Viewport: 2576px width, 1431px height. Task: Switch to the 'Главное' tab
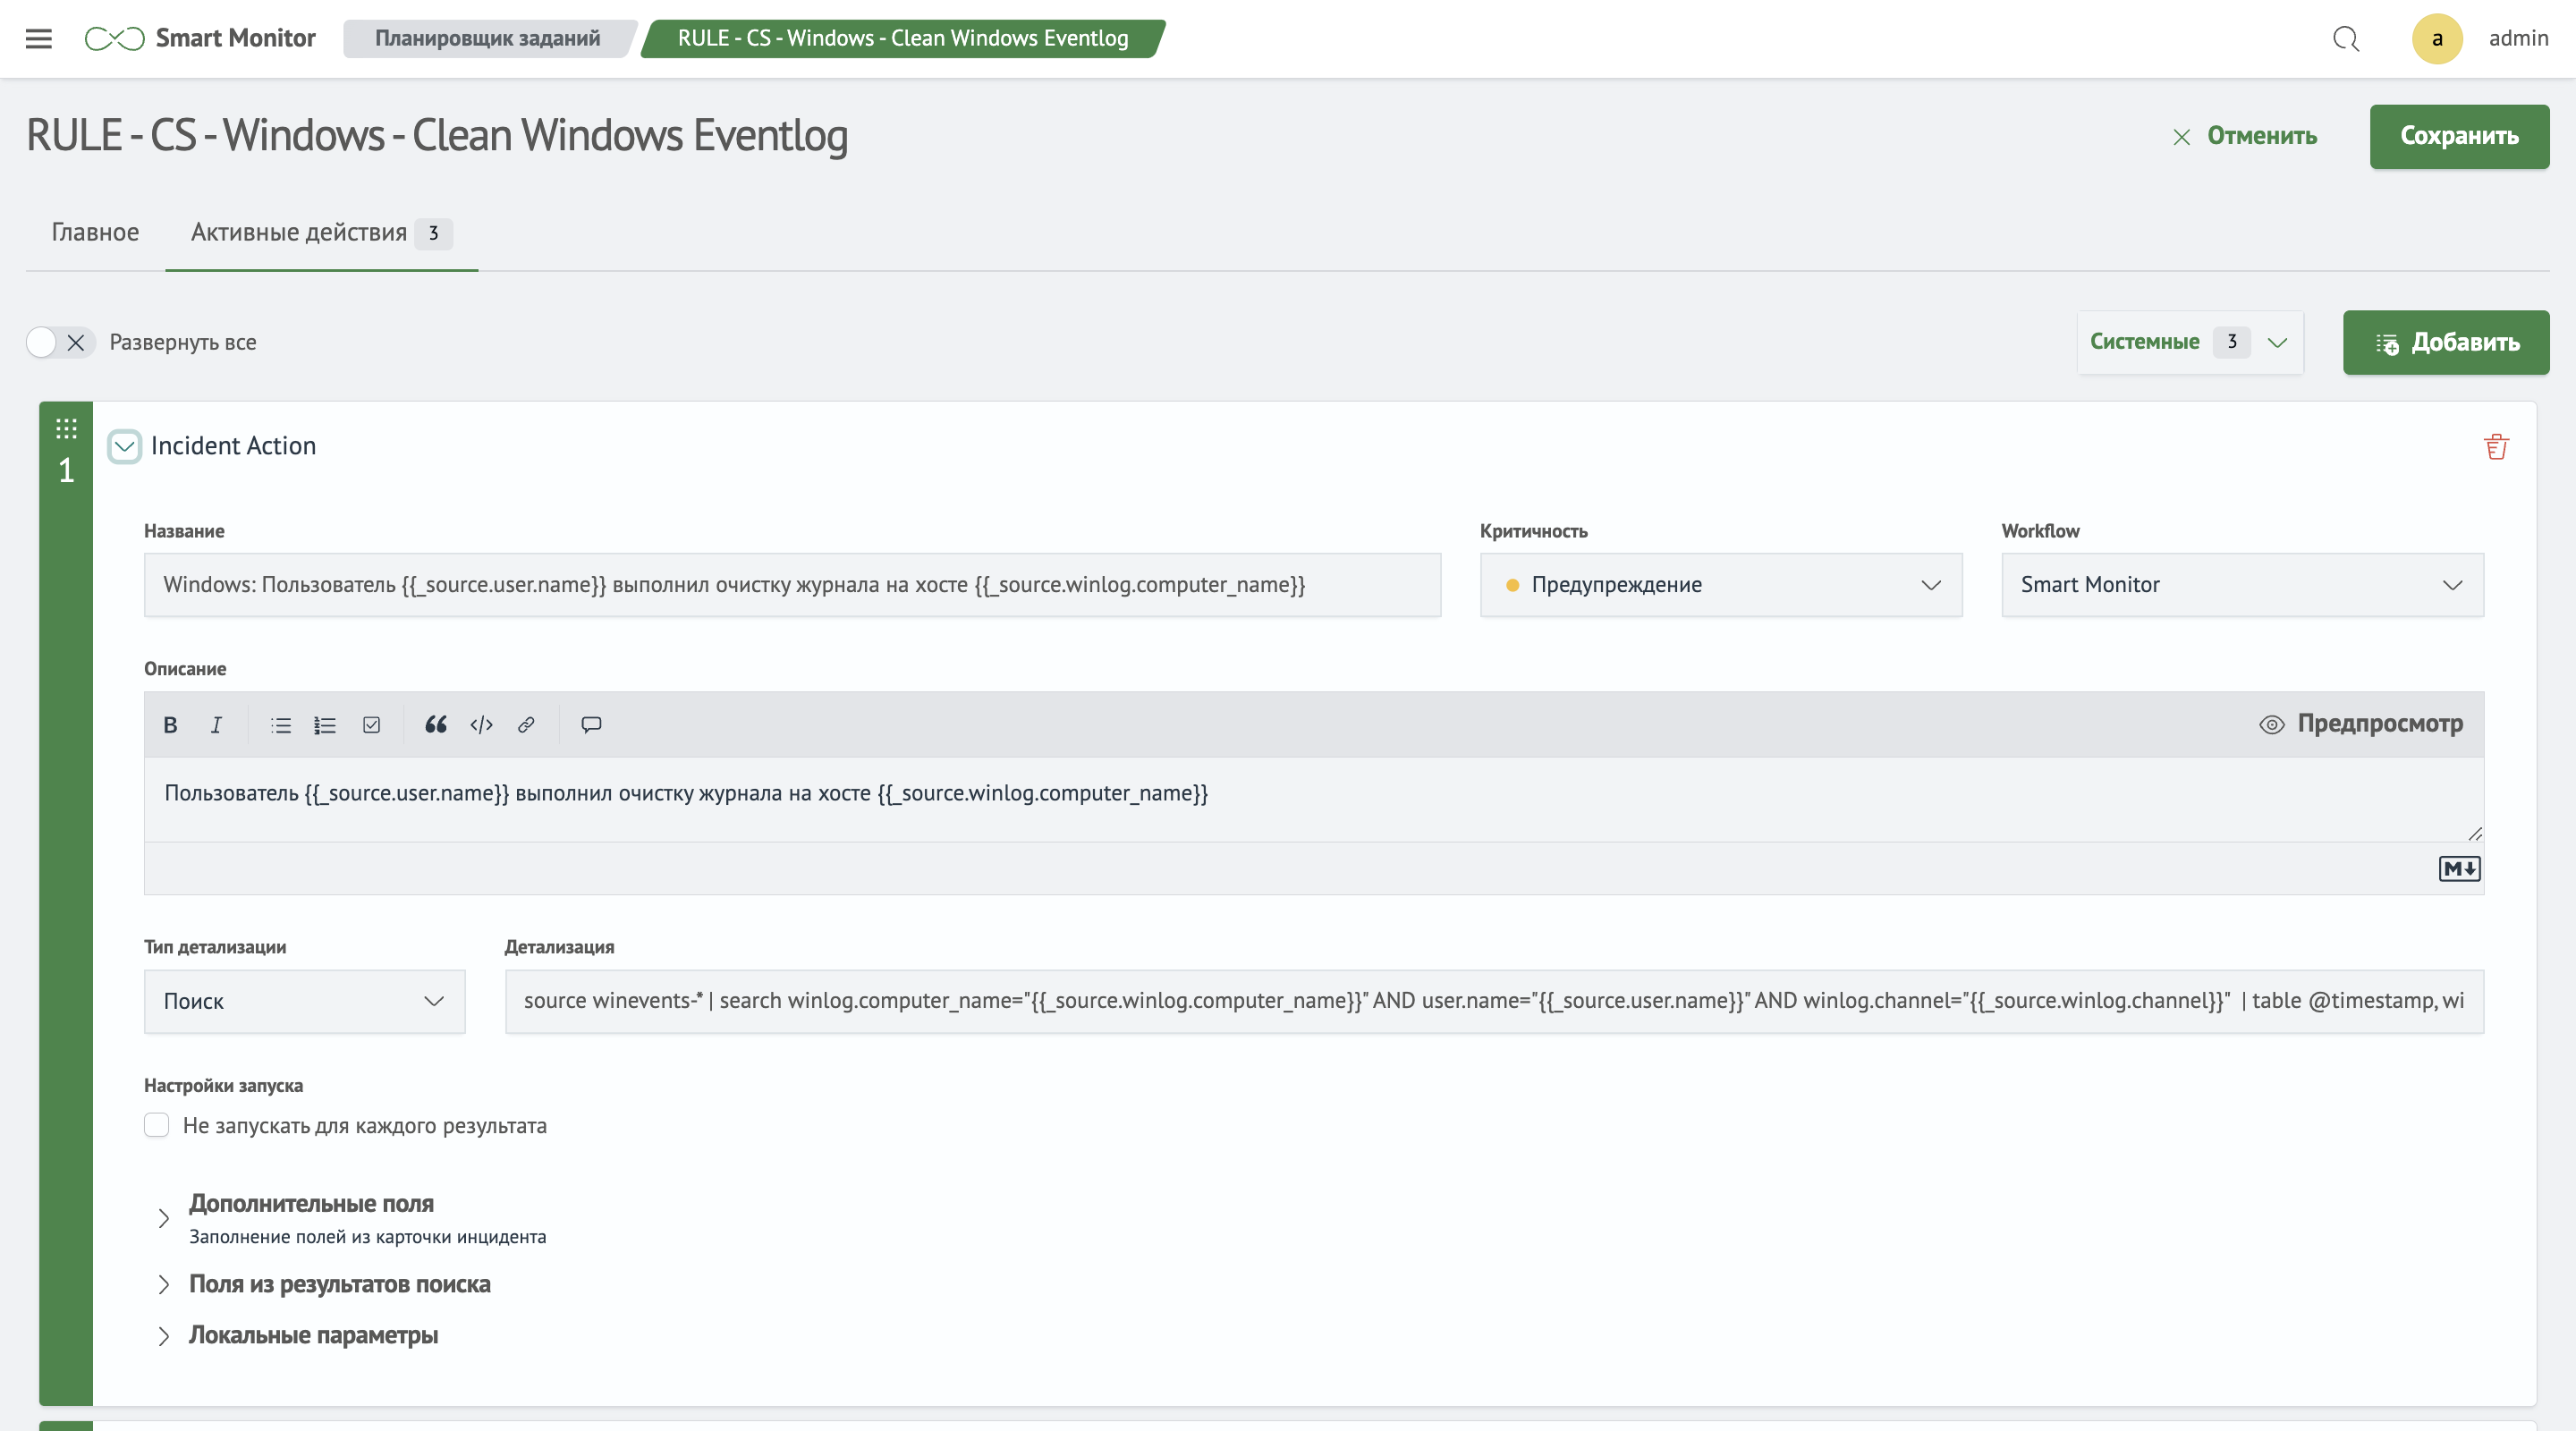point(95,232)
